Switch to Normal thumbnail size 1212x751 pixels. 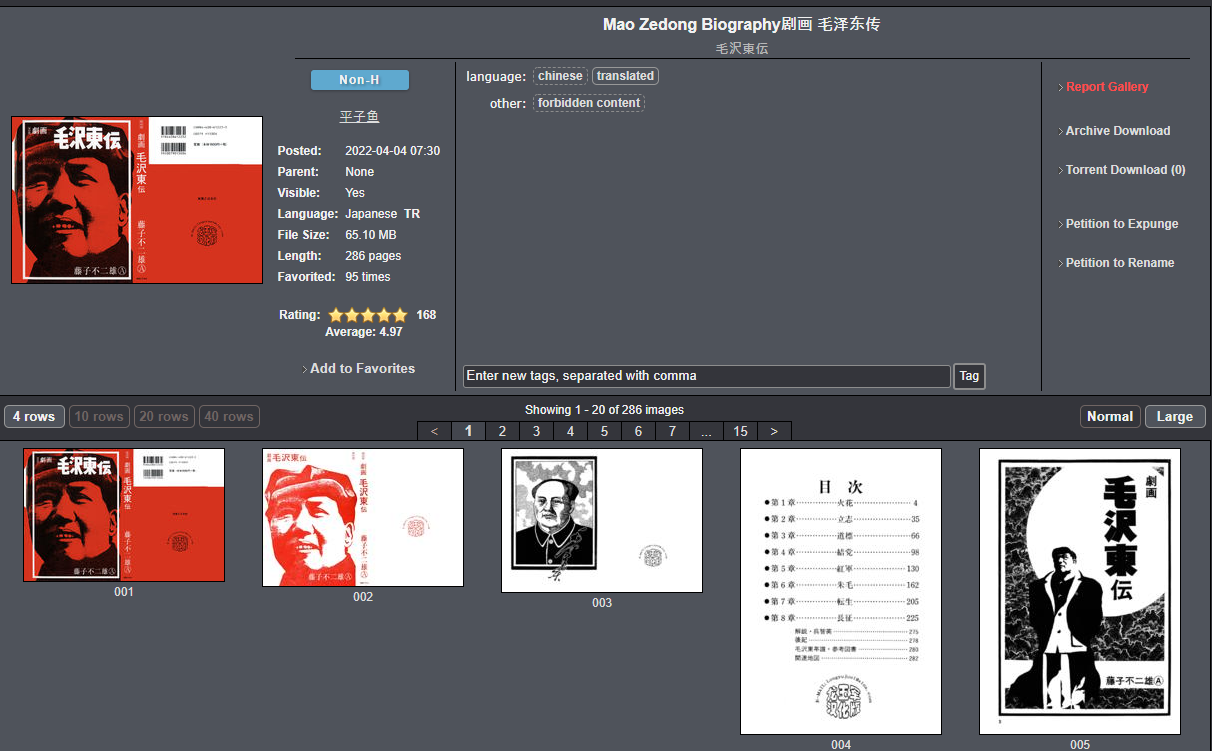1110,417
